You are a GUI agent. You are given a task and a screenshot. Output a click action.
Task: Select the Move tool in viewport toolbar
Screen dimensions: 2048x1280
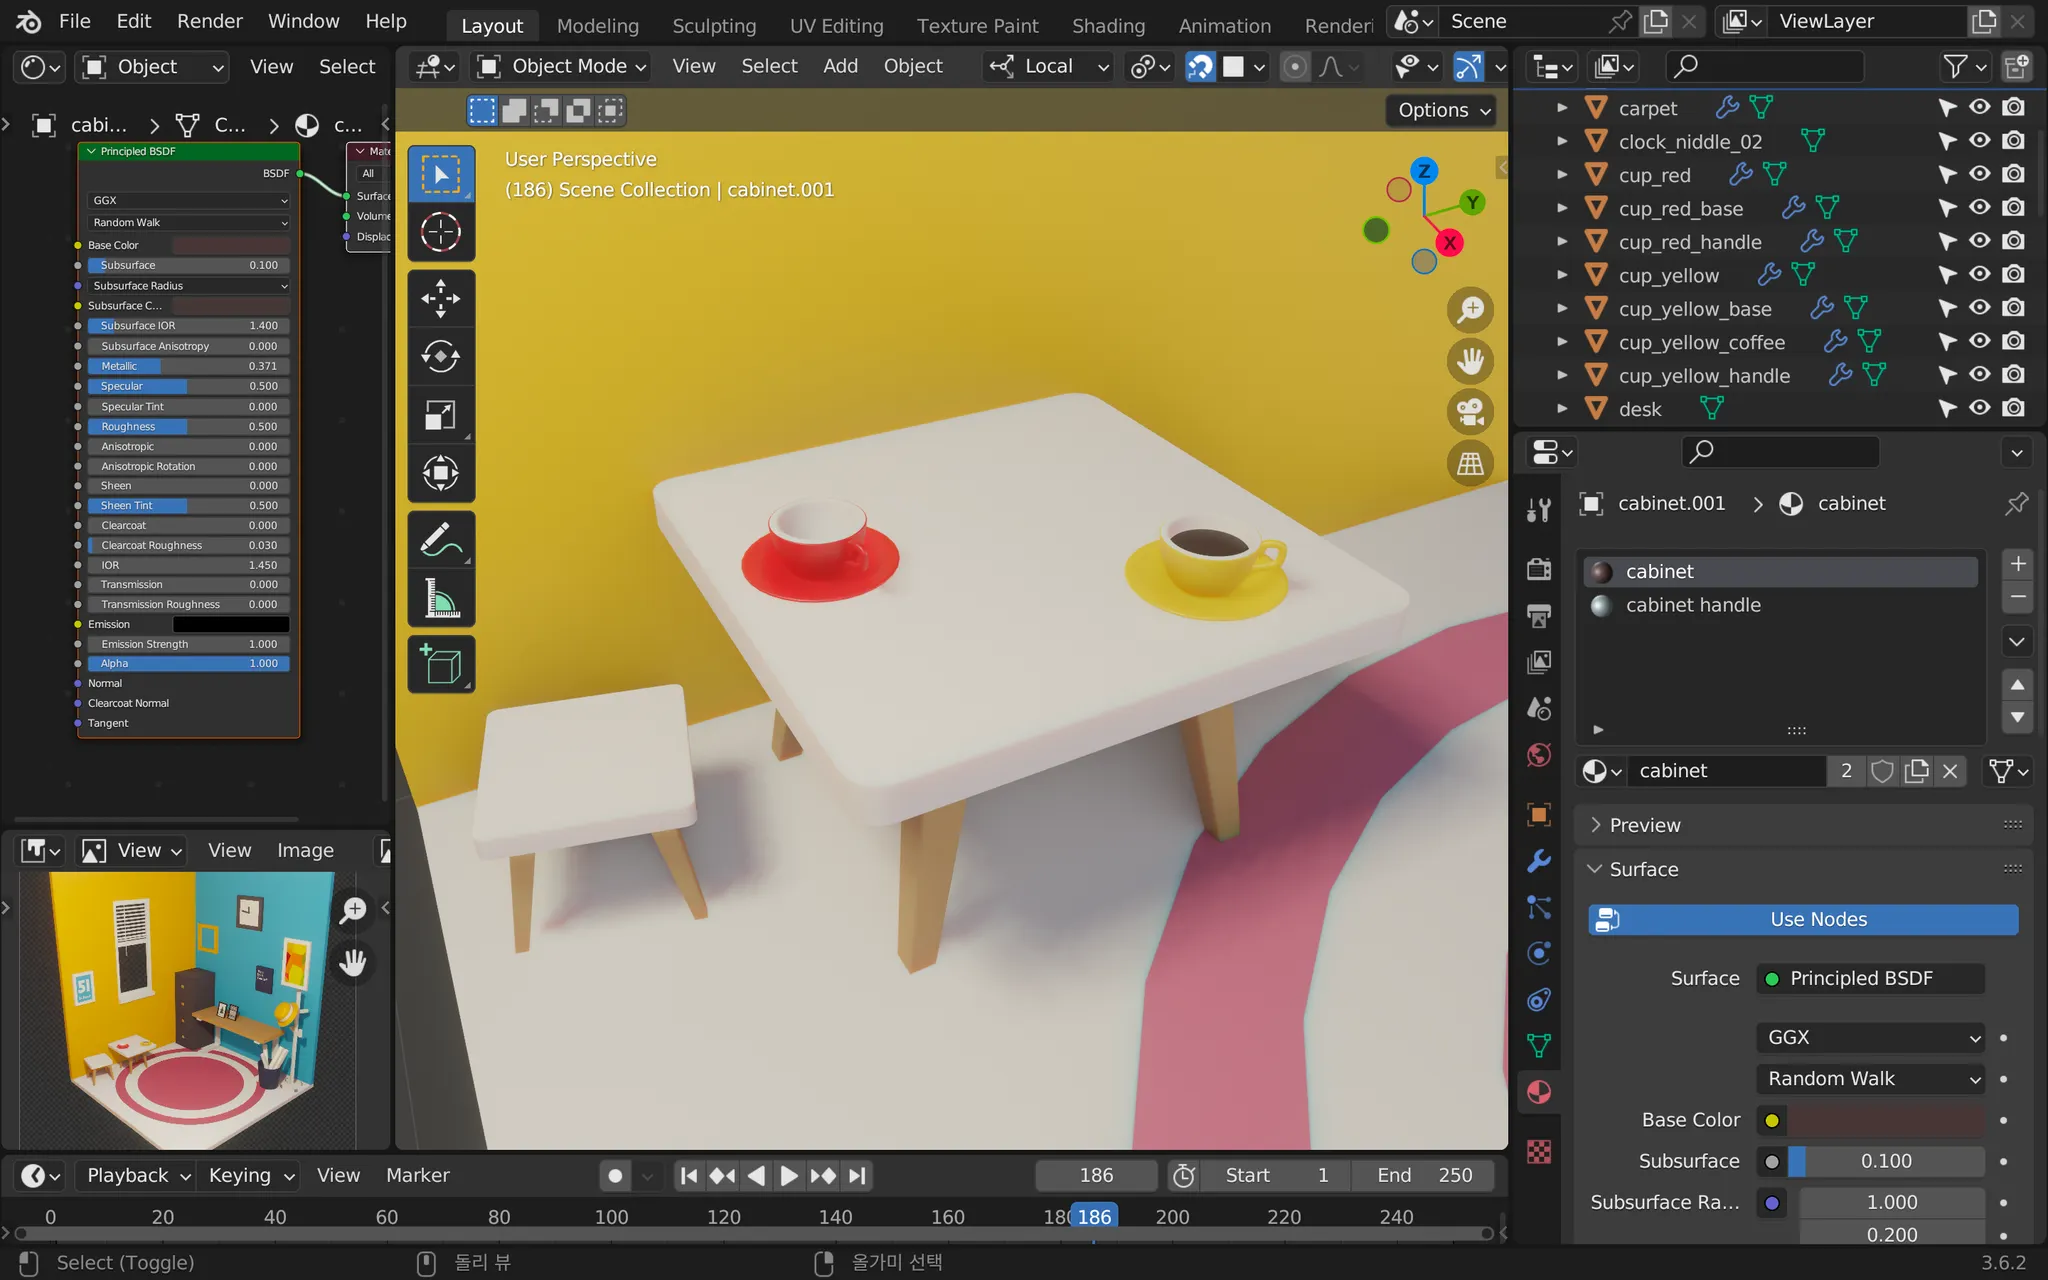point(440,298)
